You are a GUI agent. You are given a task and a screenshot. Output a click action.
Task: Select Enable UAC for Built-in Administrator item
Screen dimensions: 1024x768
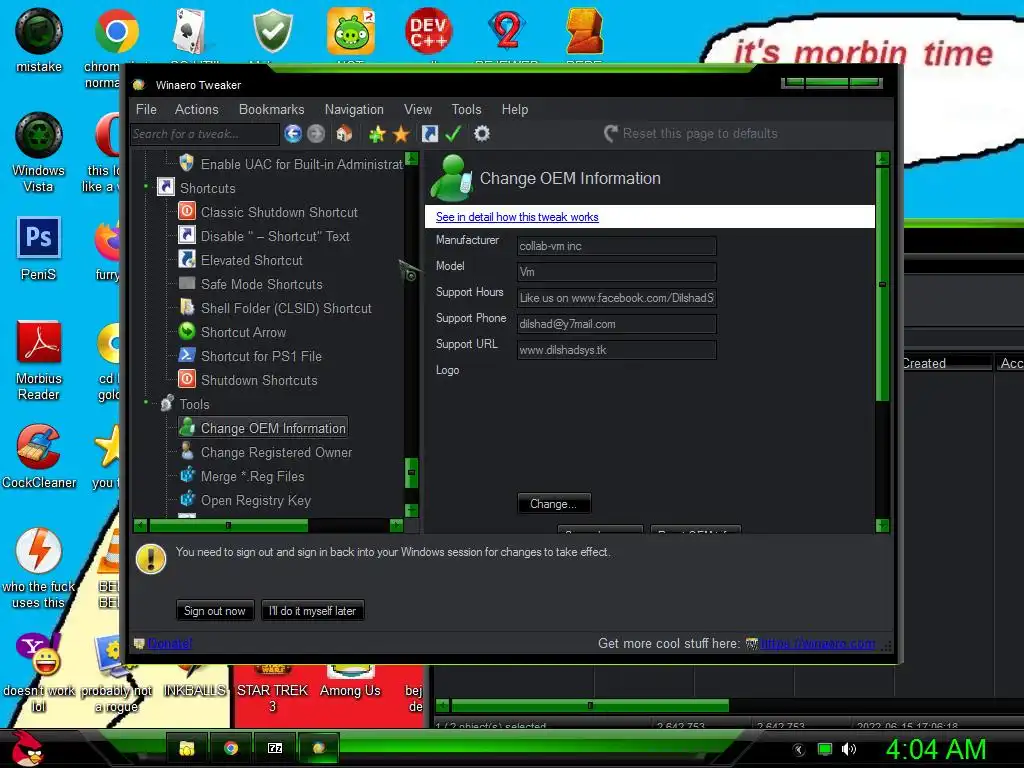tap(302, 164)
